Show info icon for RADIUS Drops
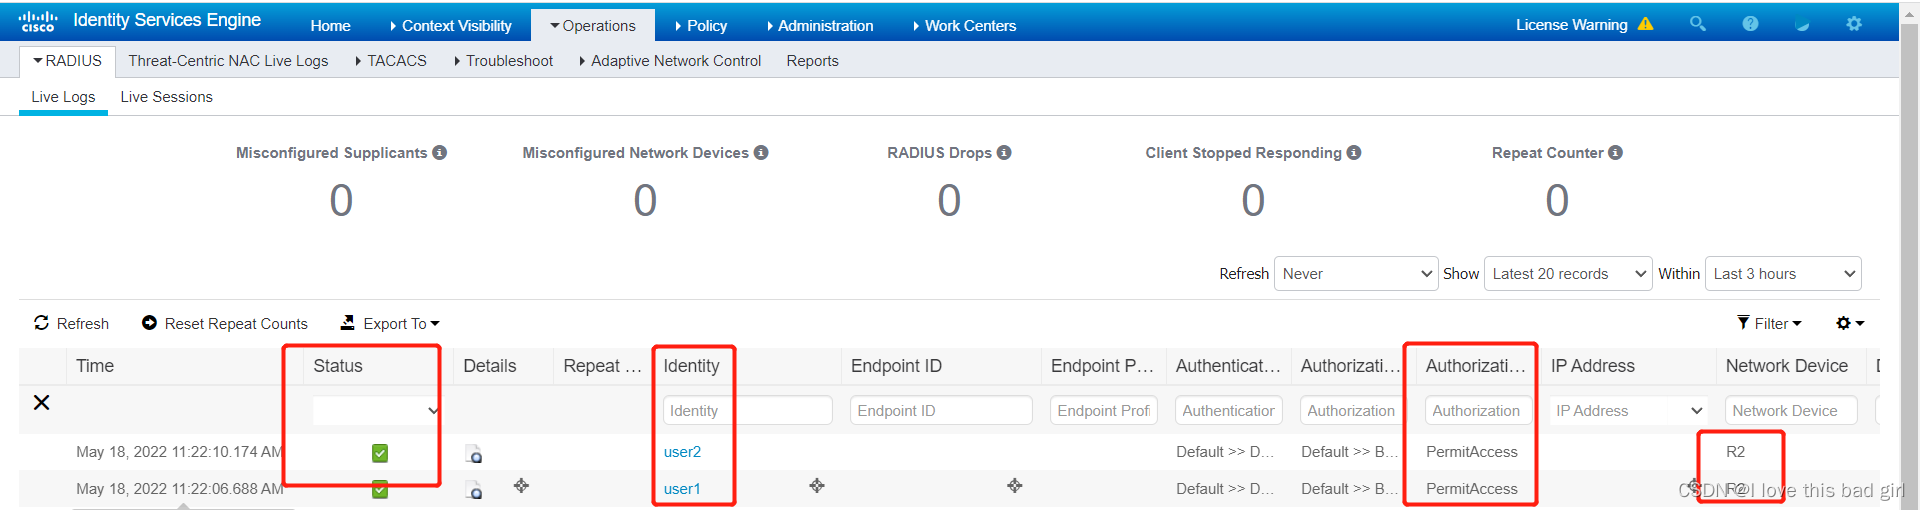1920x510 pixels. coord(1004,152)
